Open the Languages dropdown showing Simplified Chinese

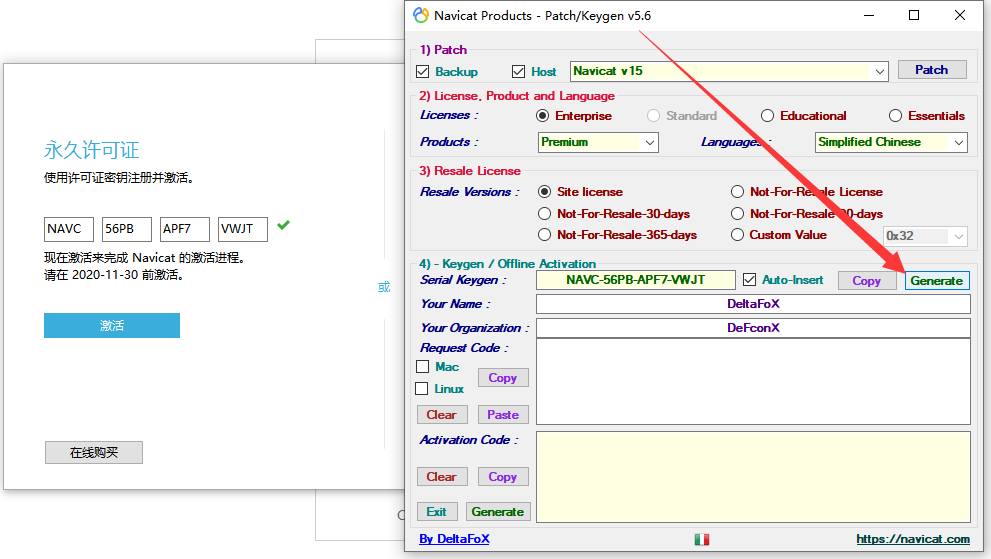coord(958,143)
